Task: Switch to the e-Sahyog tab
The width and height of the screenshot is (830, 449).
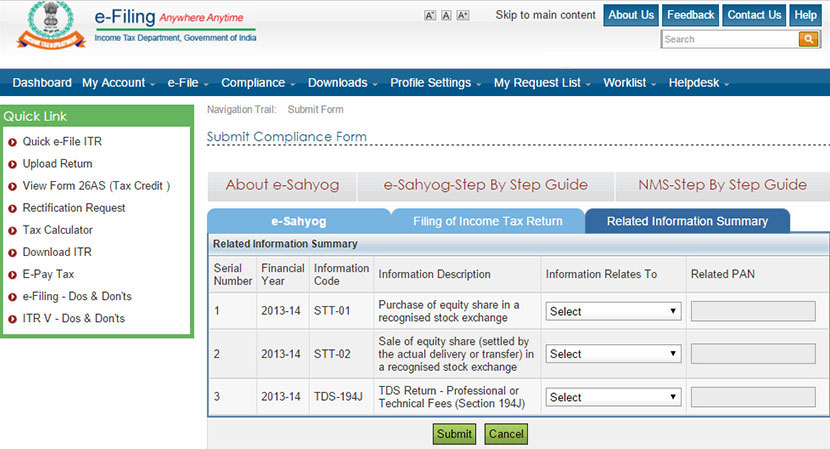Action: point(299,221)
